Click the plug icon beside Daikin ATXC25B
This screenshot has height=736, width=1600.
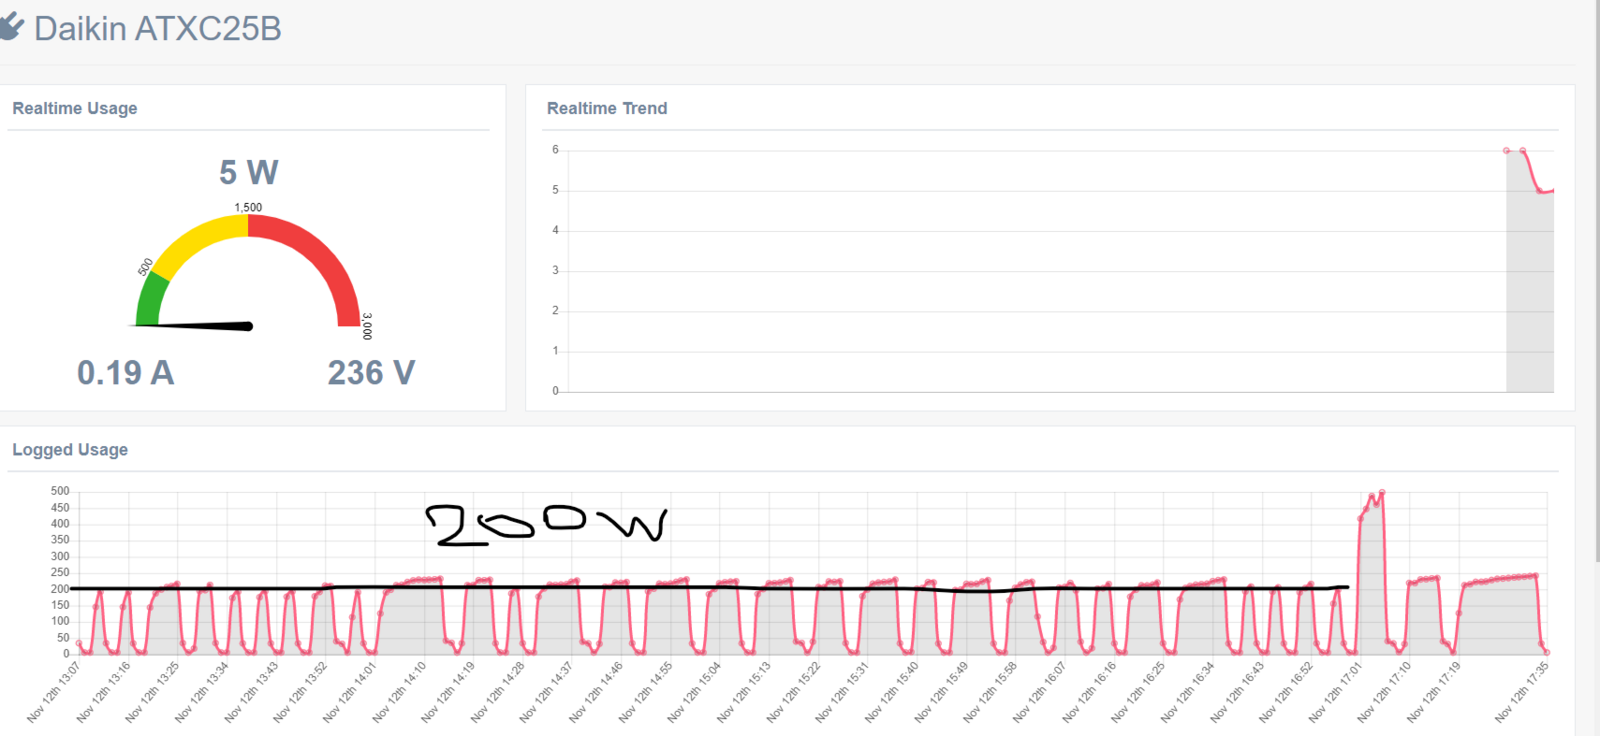[x=11, y=27]
